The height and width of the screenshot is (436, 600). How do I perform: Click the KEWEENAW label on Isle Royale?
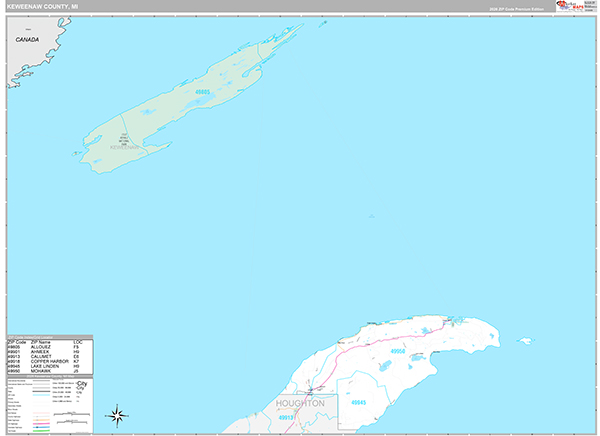[124, 147]
